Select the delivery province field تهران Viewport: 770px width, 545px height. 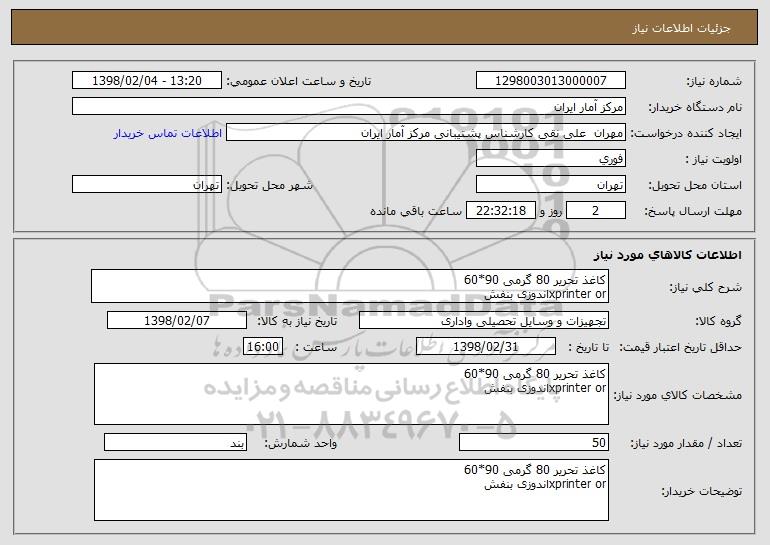point(550,184)
